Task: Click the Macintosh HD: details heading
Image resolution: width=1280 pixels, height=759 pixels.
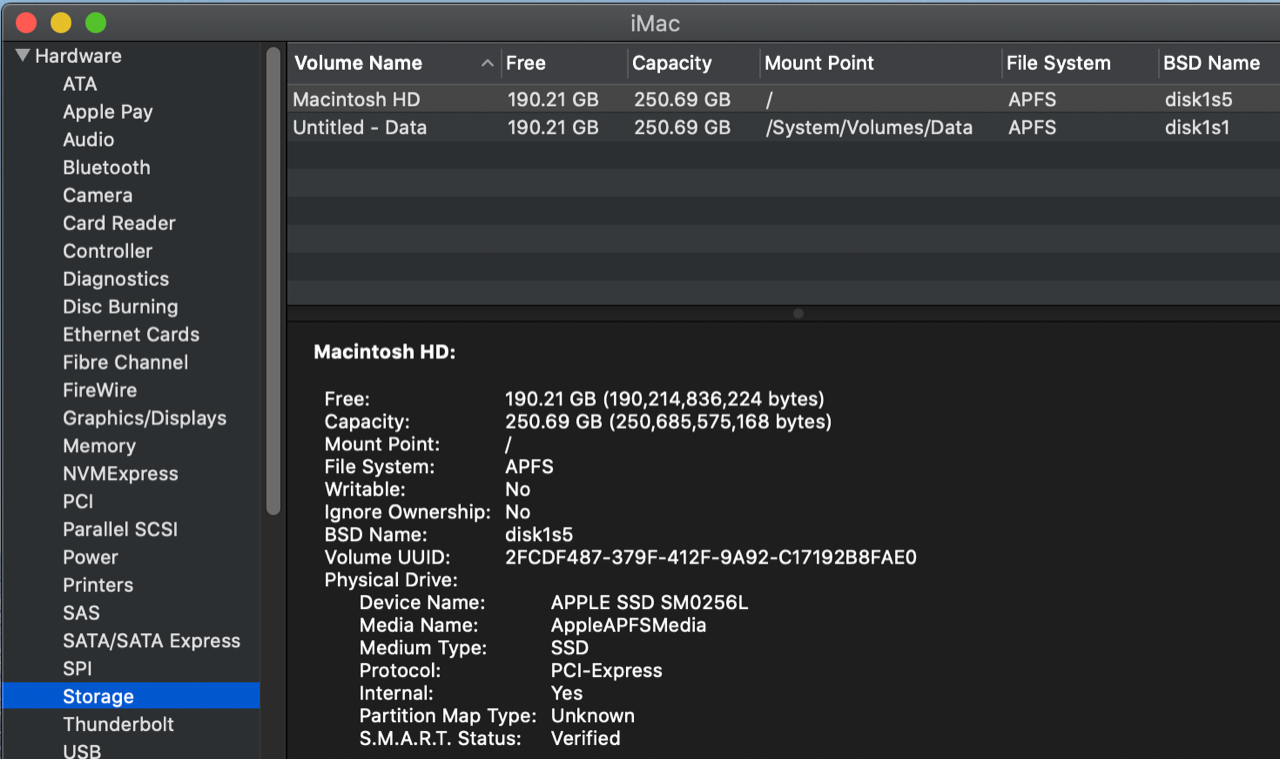Action: tap(384, 352)
